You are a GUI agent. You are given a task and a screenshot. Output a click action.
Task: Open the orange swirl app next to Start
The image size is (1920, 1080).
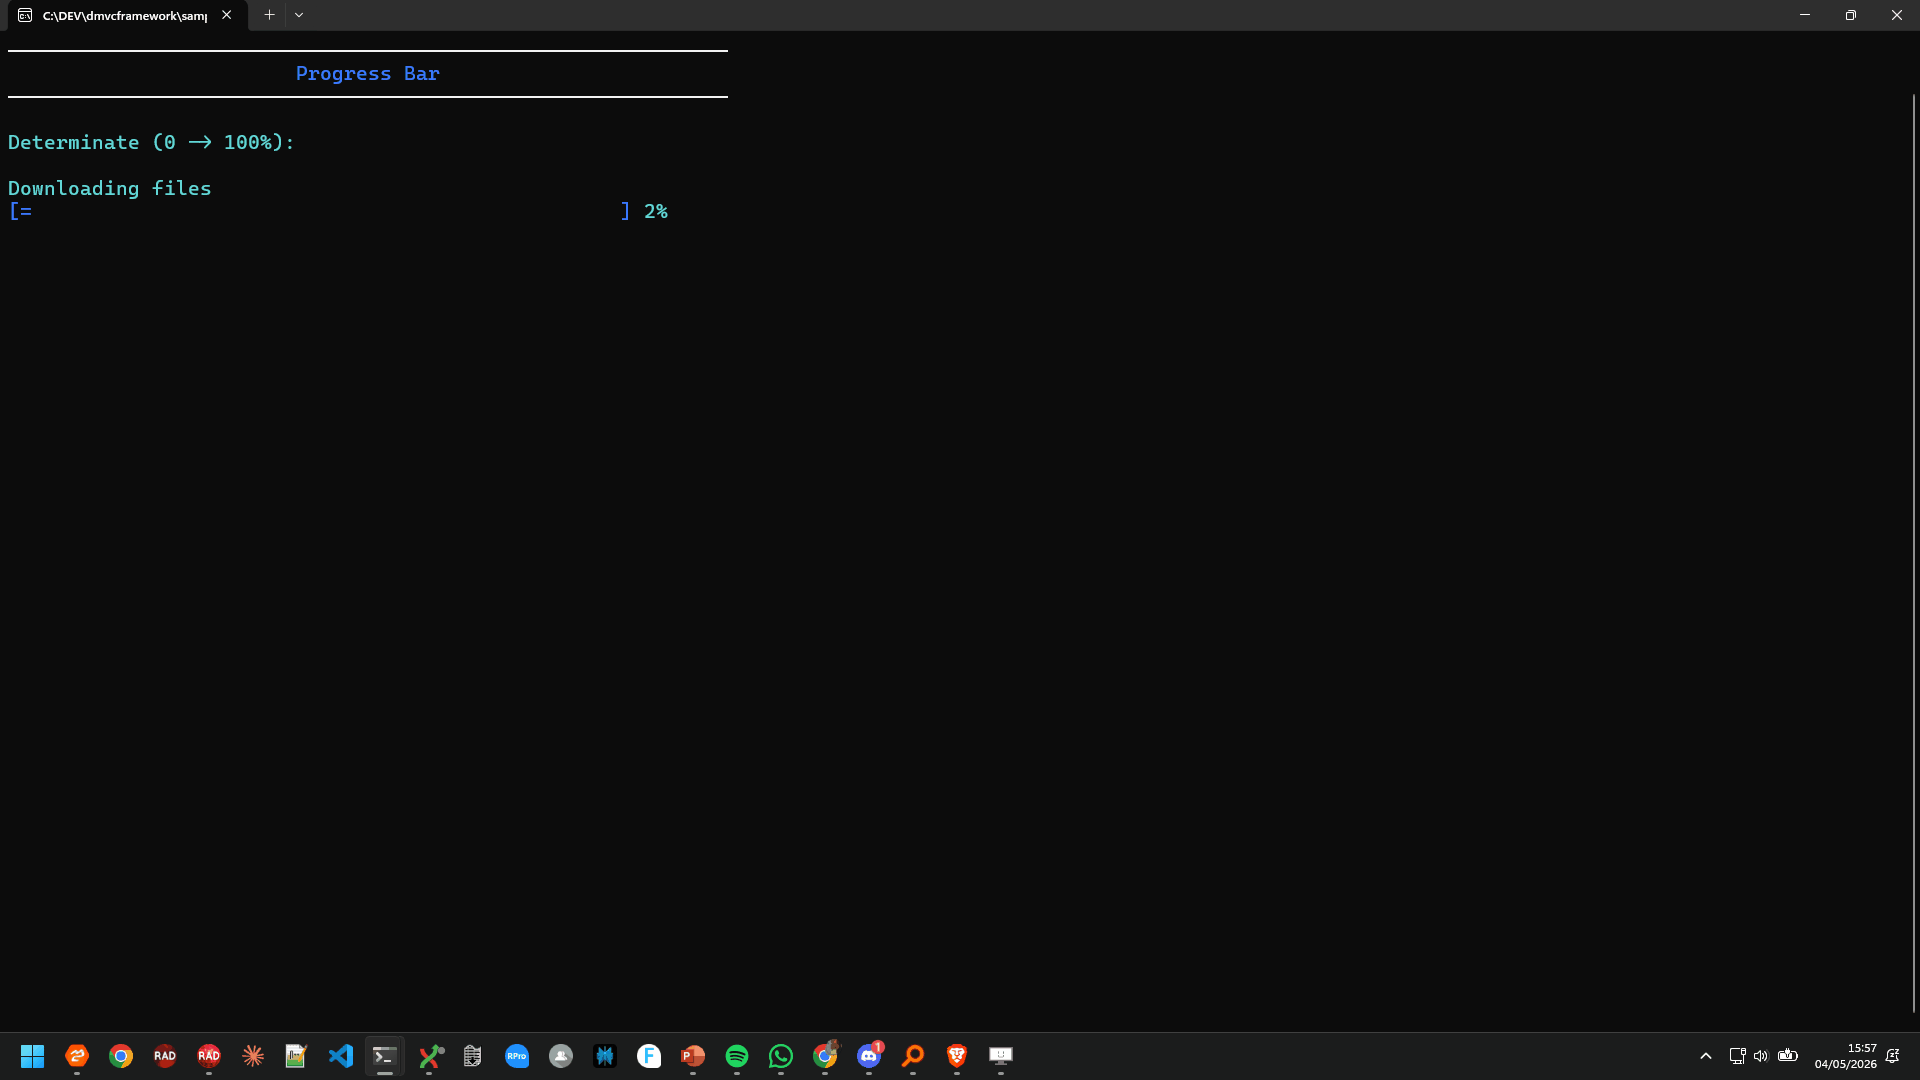tap(77, 1056)
